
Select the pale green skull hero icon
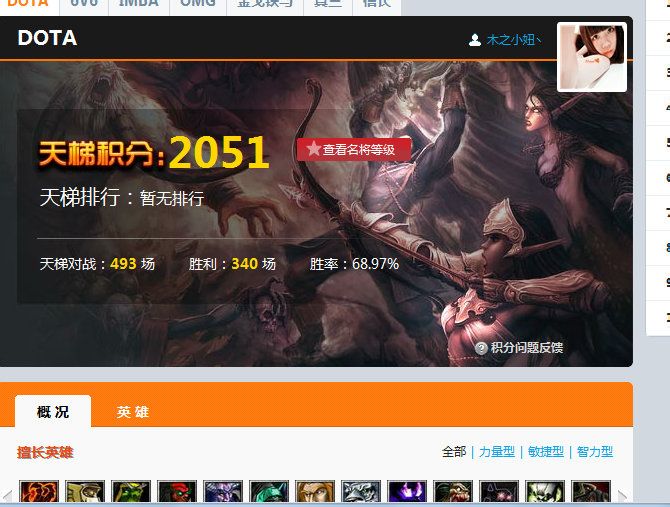[x=545, y=491]
